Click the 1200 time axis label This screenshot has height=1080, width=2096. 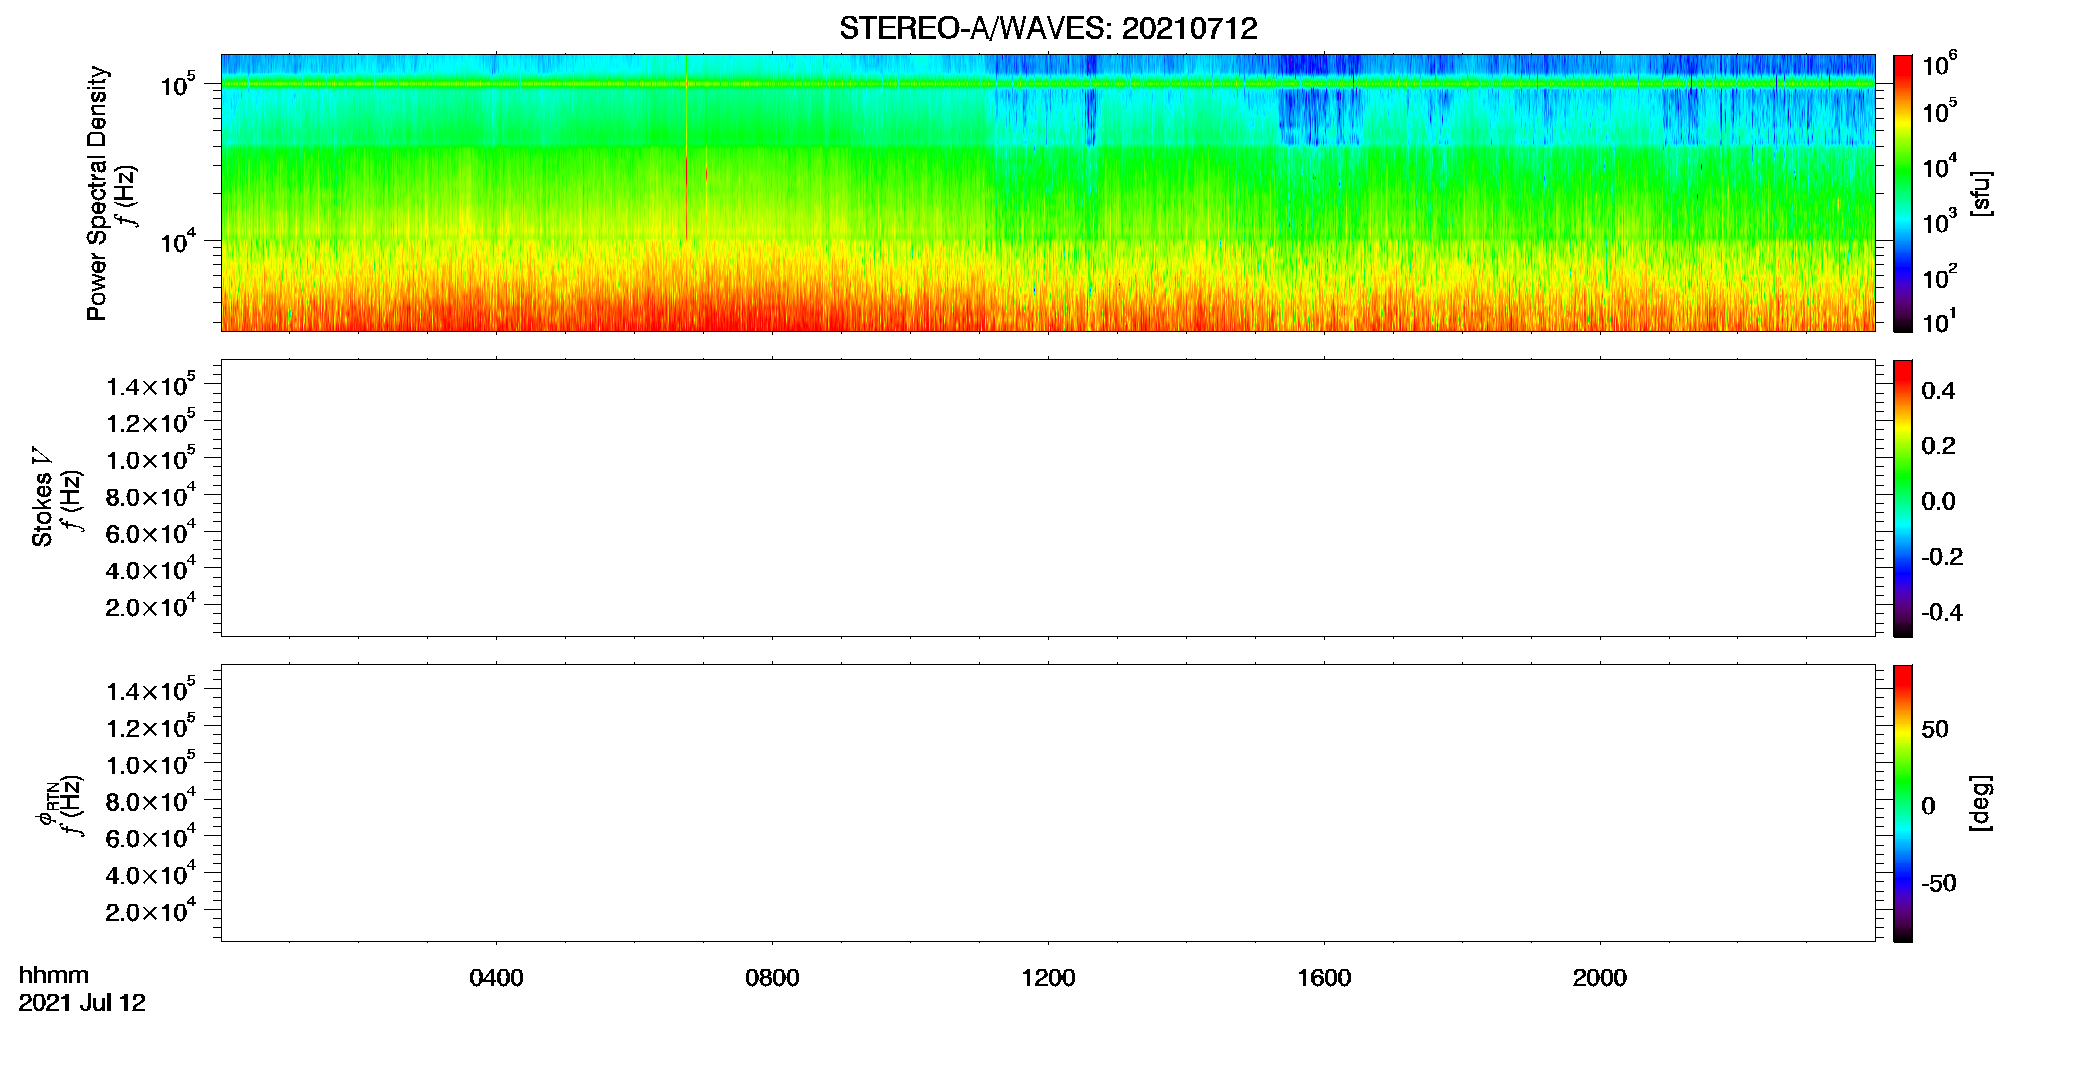pos(1048,978)
